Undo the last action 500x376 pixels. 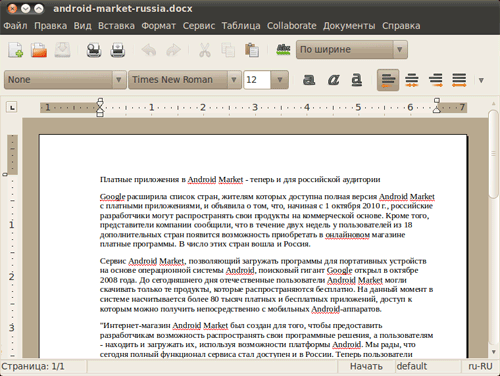[x=149, y=50]
